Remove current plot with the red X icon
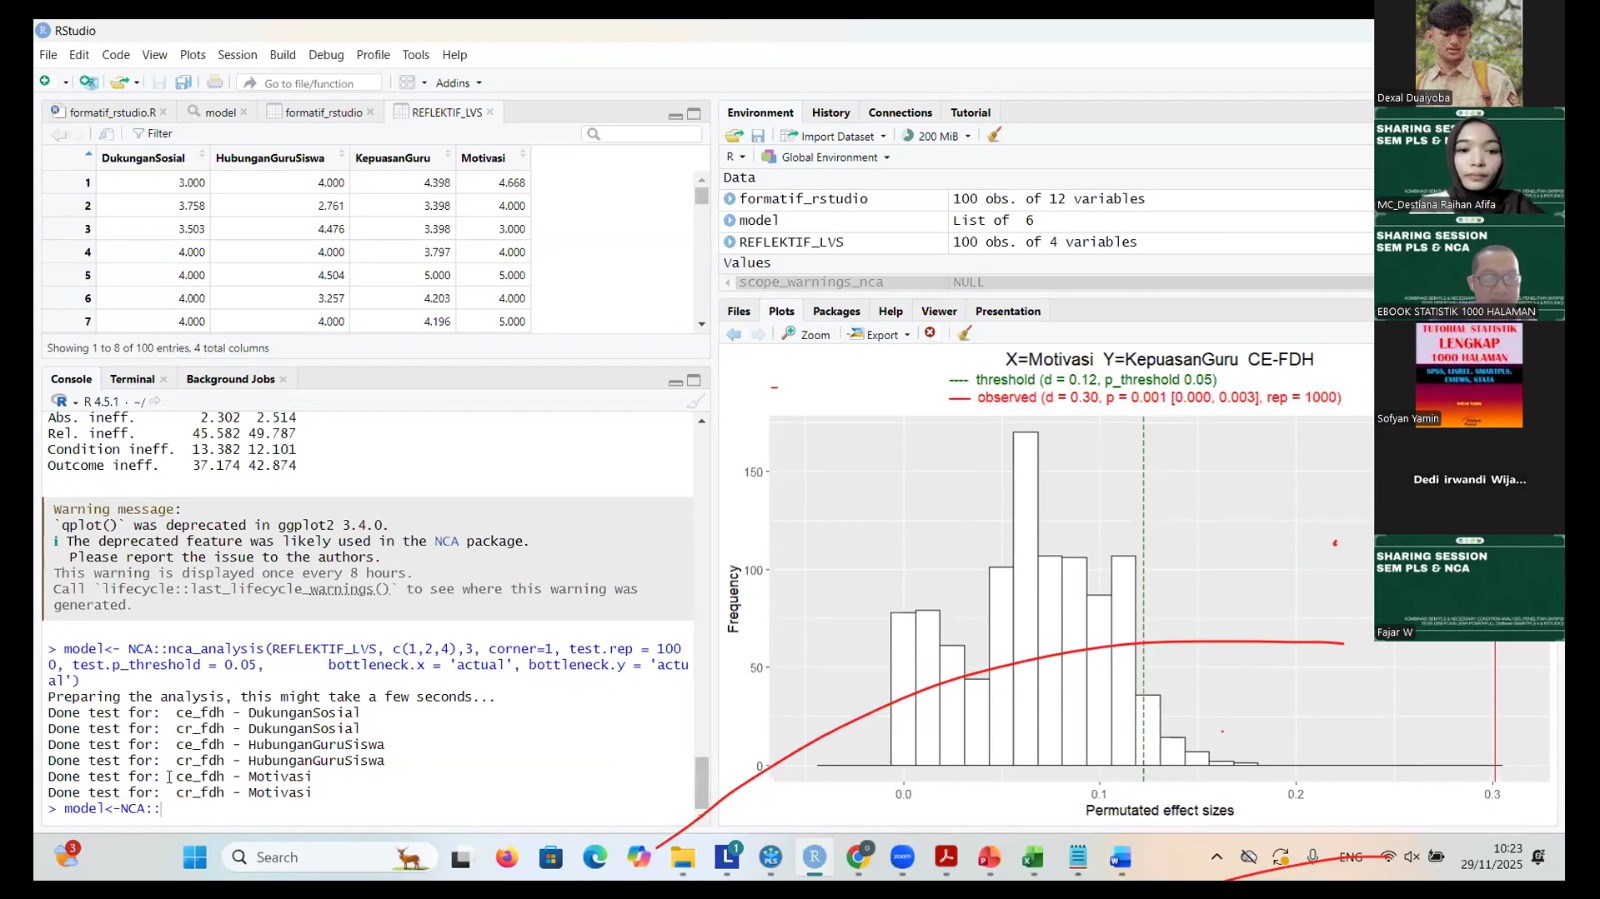This screenshot has width=1600, height=899. tap(930, 334)
